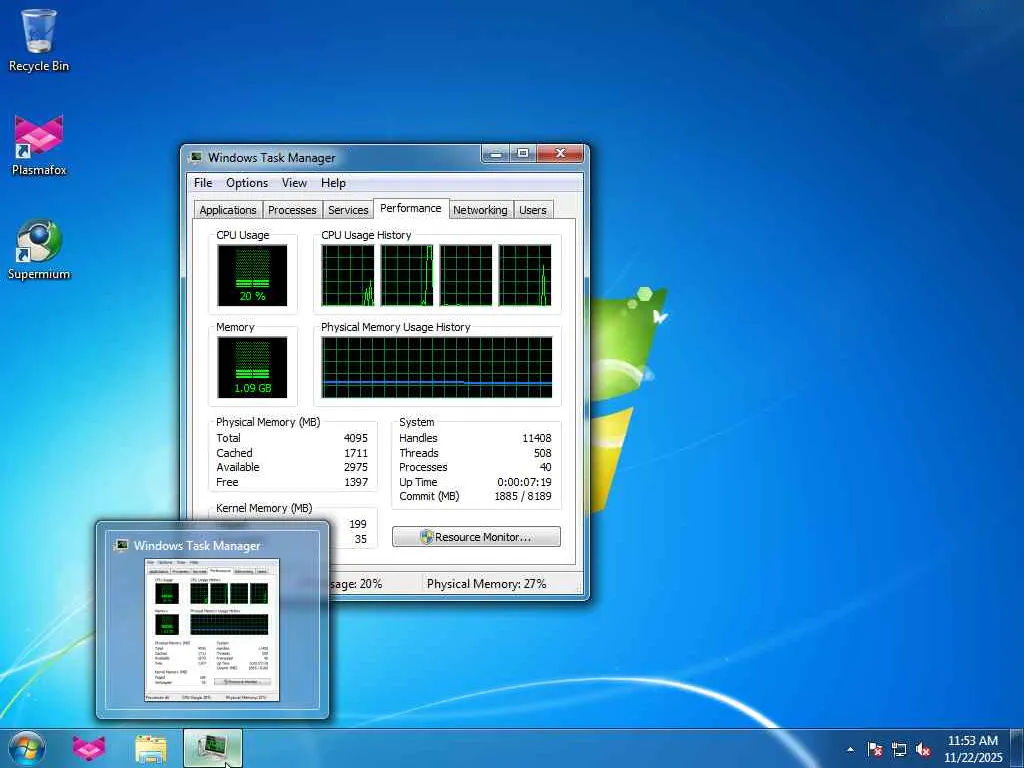Click the Threads value 508
This screenshot has height=768, width=1024.
tap(543, 453)
